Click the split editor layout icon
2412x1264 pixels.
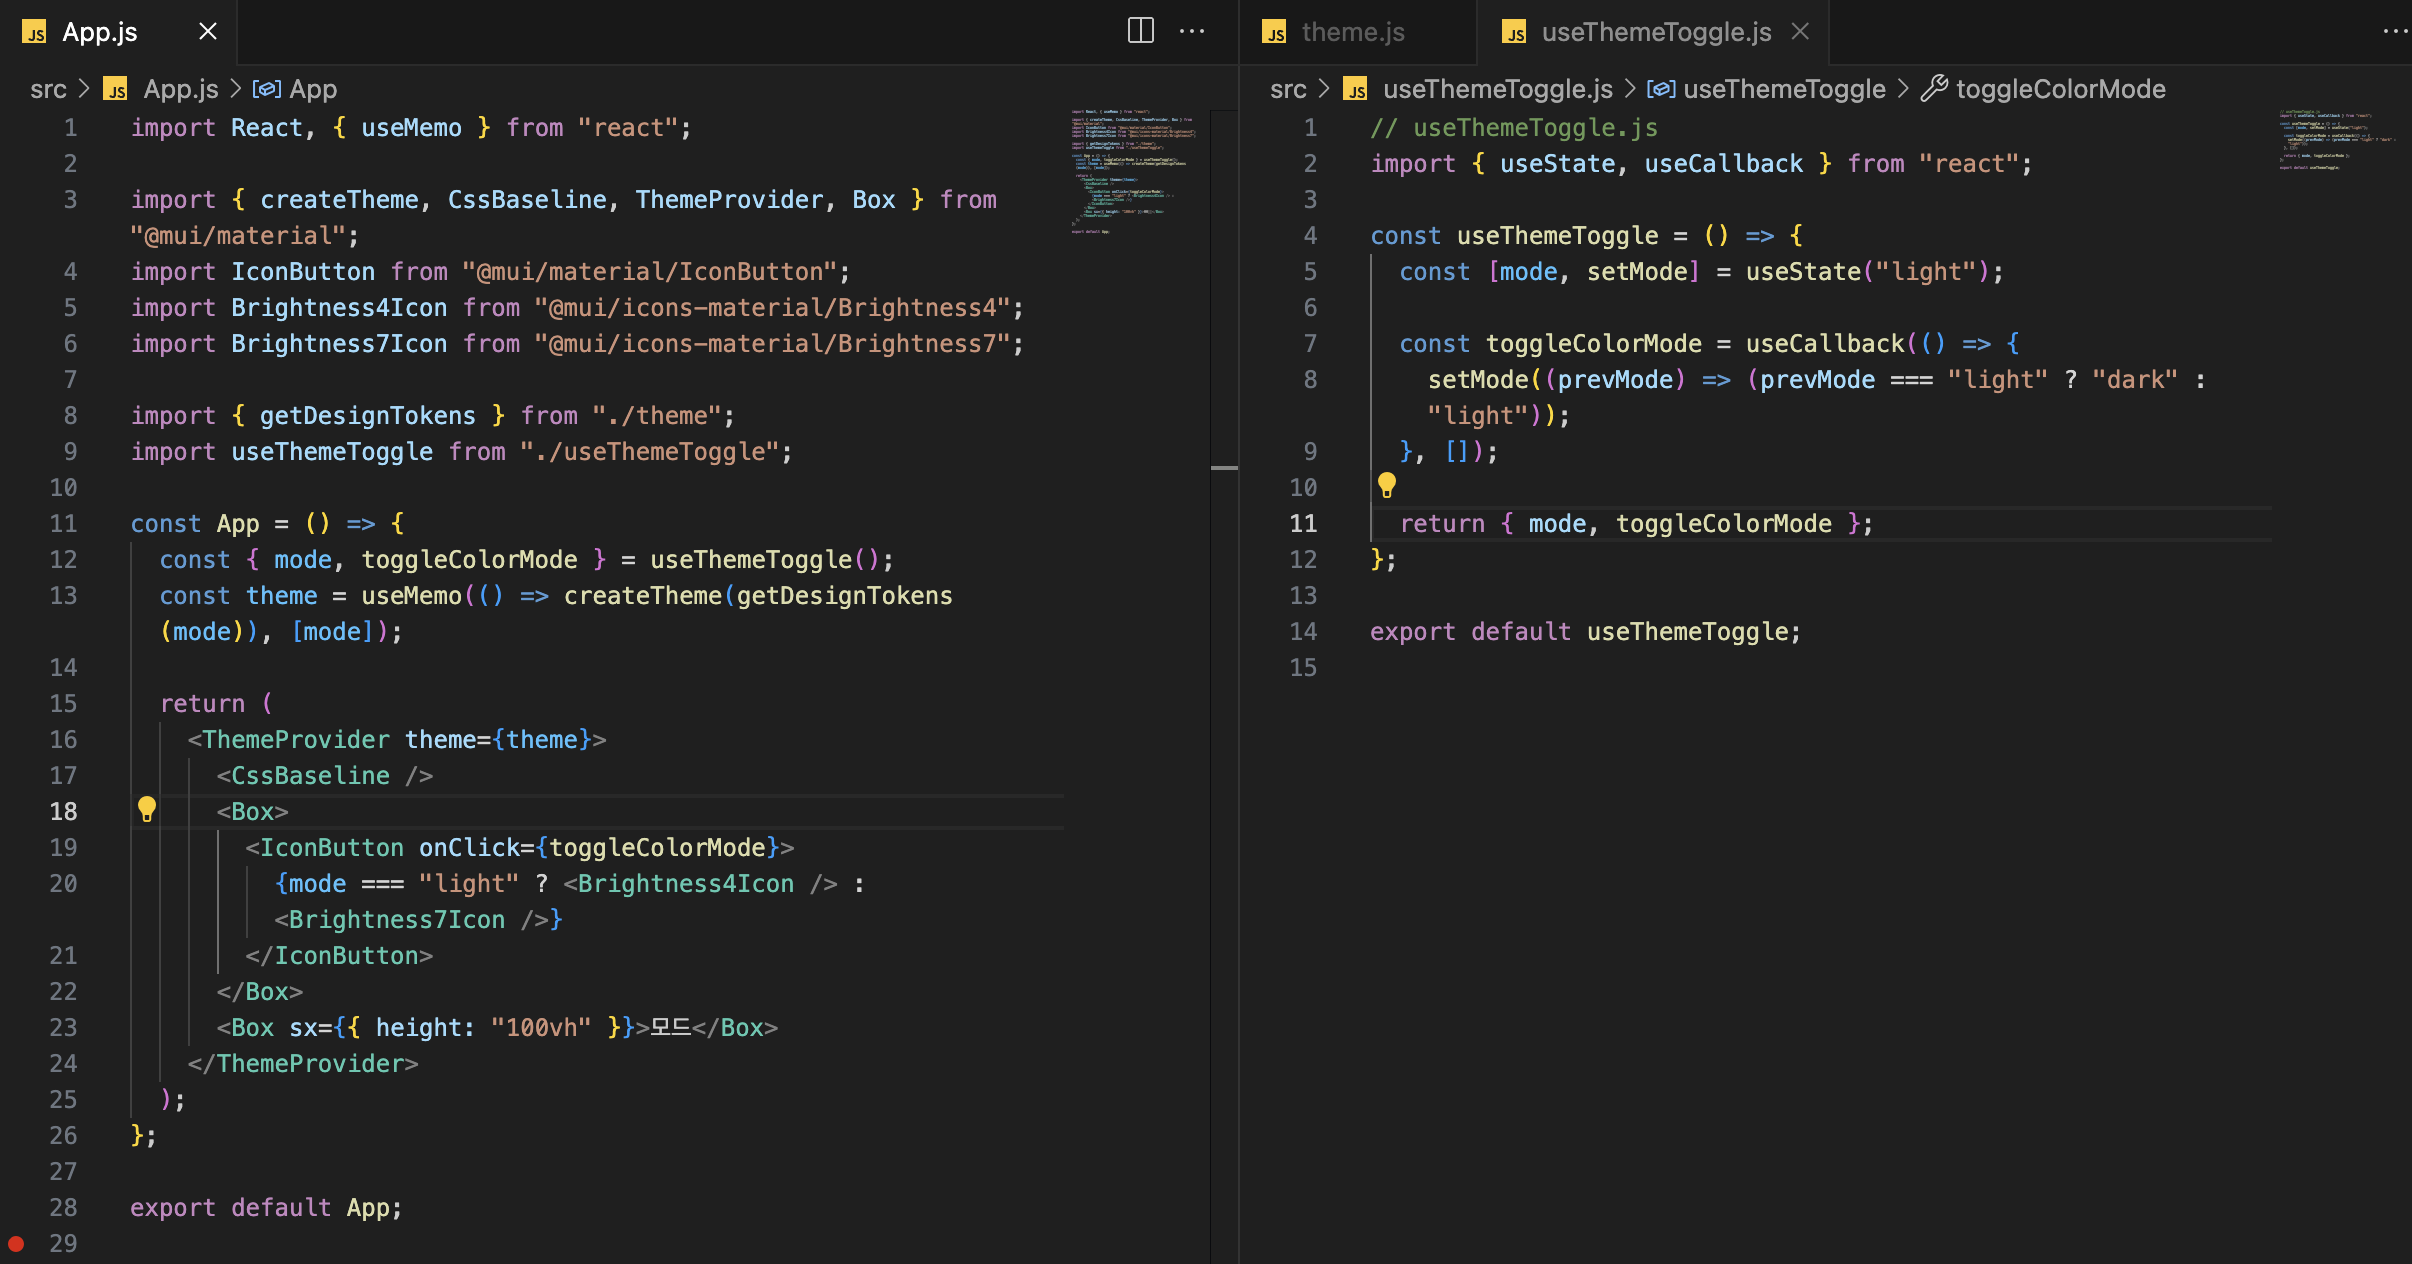tap(1140, 31)
